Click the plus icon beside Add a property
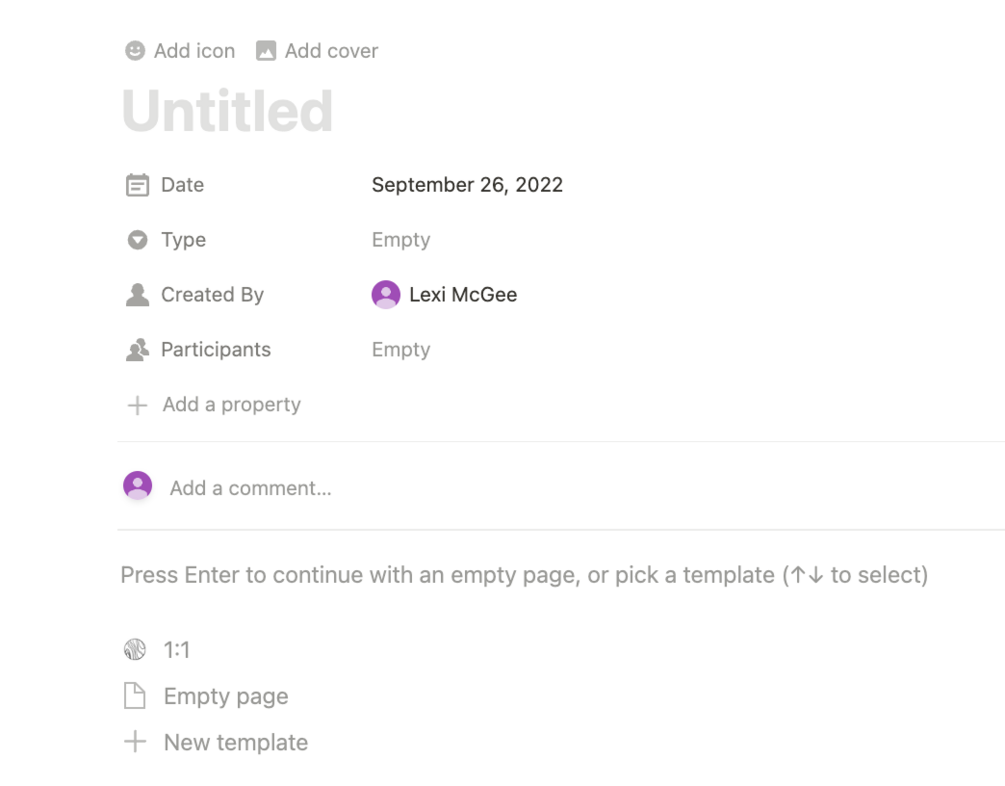Image resolution: width=1005 pixels, height=786 pixels. point(137,405)
